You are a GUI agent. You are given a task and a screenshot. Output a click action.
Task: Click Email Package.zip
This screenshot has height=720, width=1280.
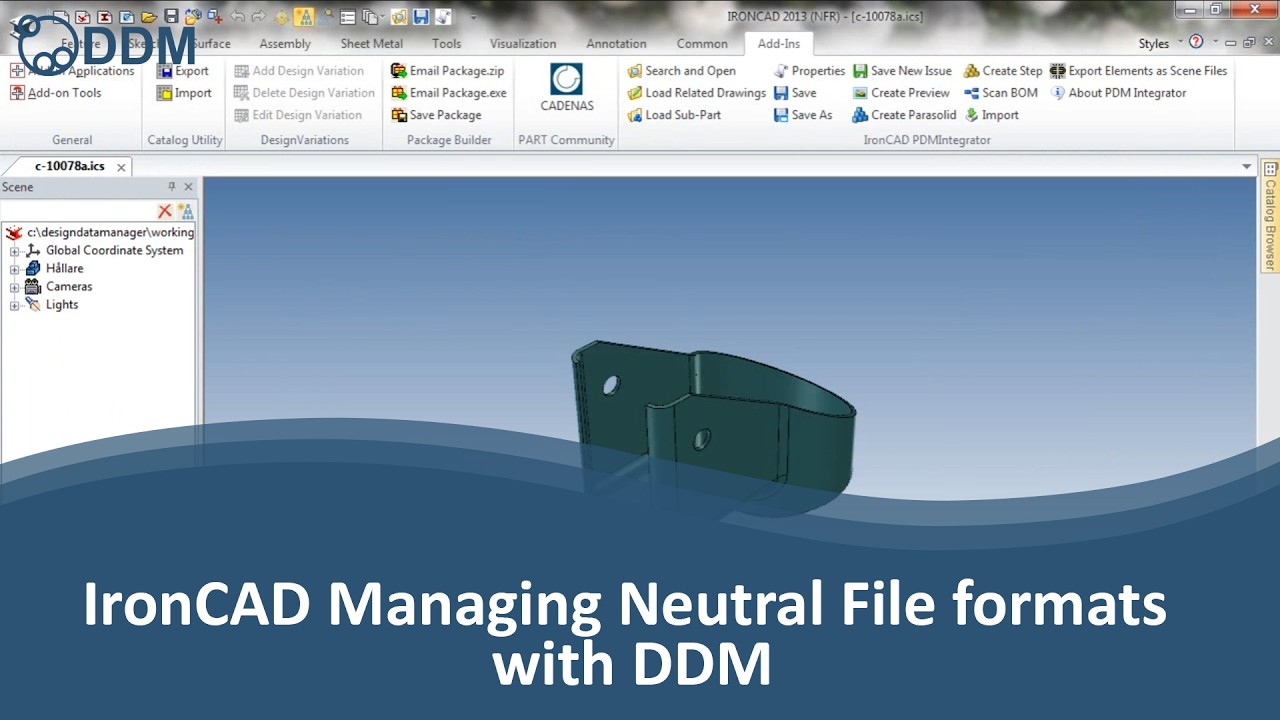click(x=447, y=71)
